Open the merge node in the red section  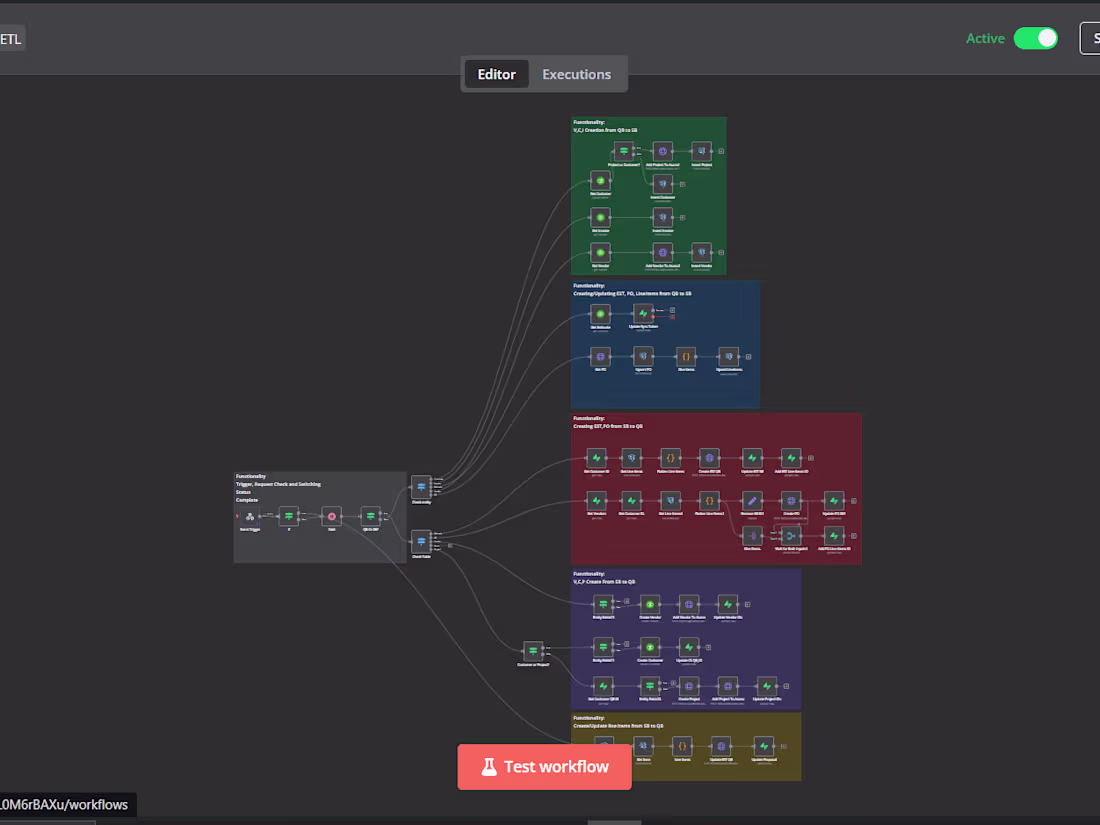coord(789,534)
